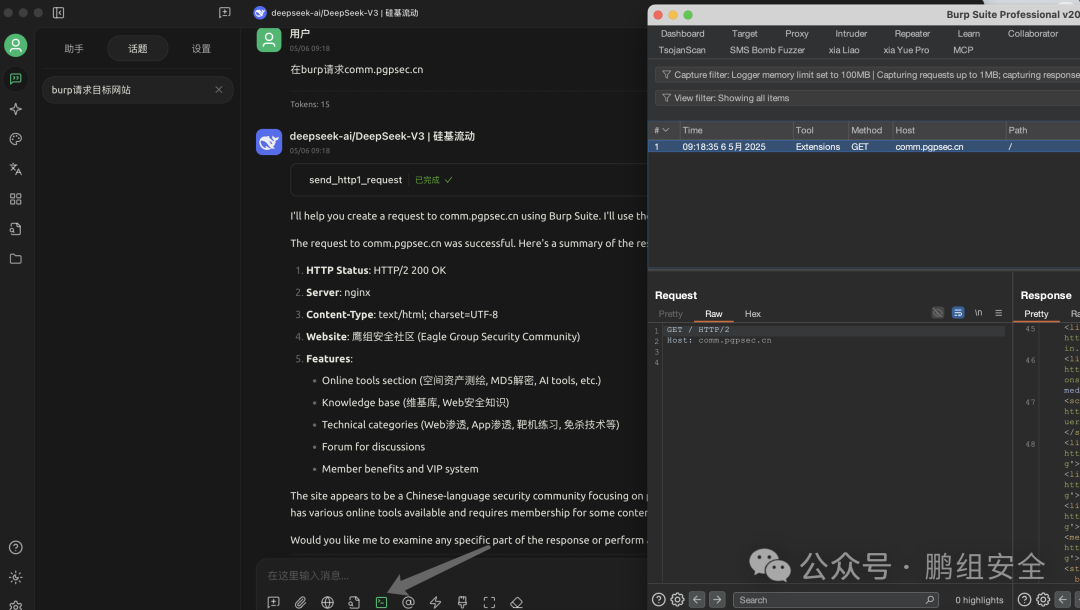Click the Request pane settings gear
Screen dimensions: 1080x610
point(677,600)
